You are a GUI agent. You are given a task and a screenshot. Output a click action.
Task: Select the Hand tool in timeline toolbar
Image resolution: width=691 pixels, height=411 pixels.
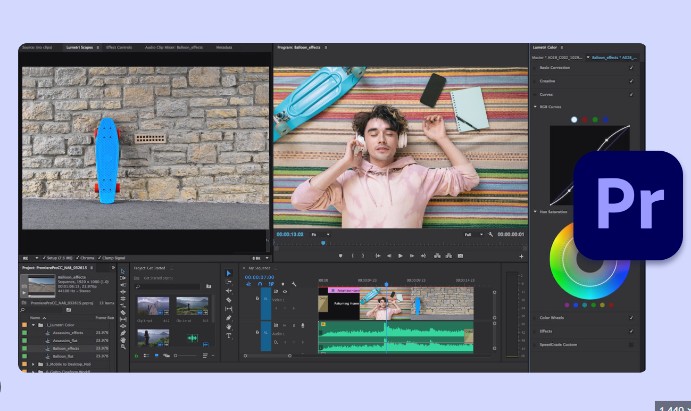click(228, 327)
